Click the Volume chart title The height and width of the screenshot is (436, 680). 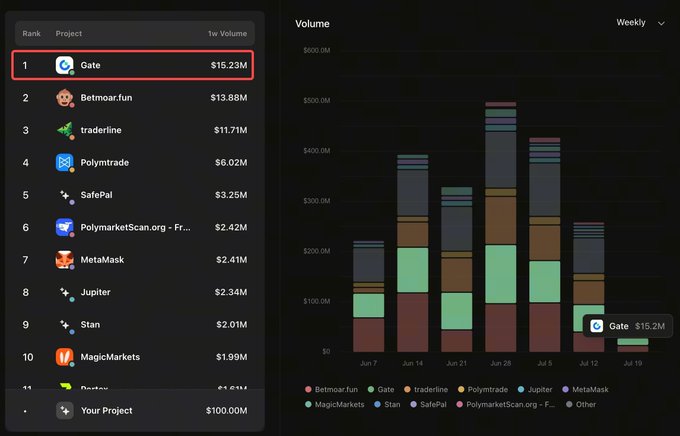pos(312,24)
